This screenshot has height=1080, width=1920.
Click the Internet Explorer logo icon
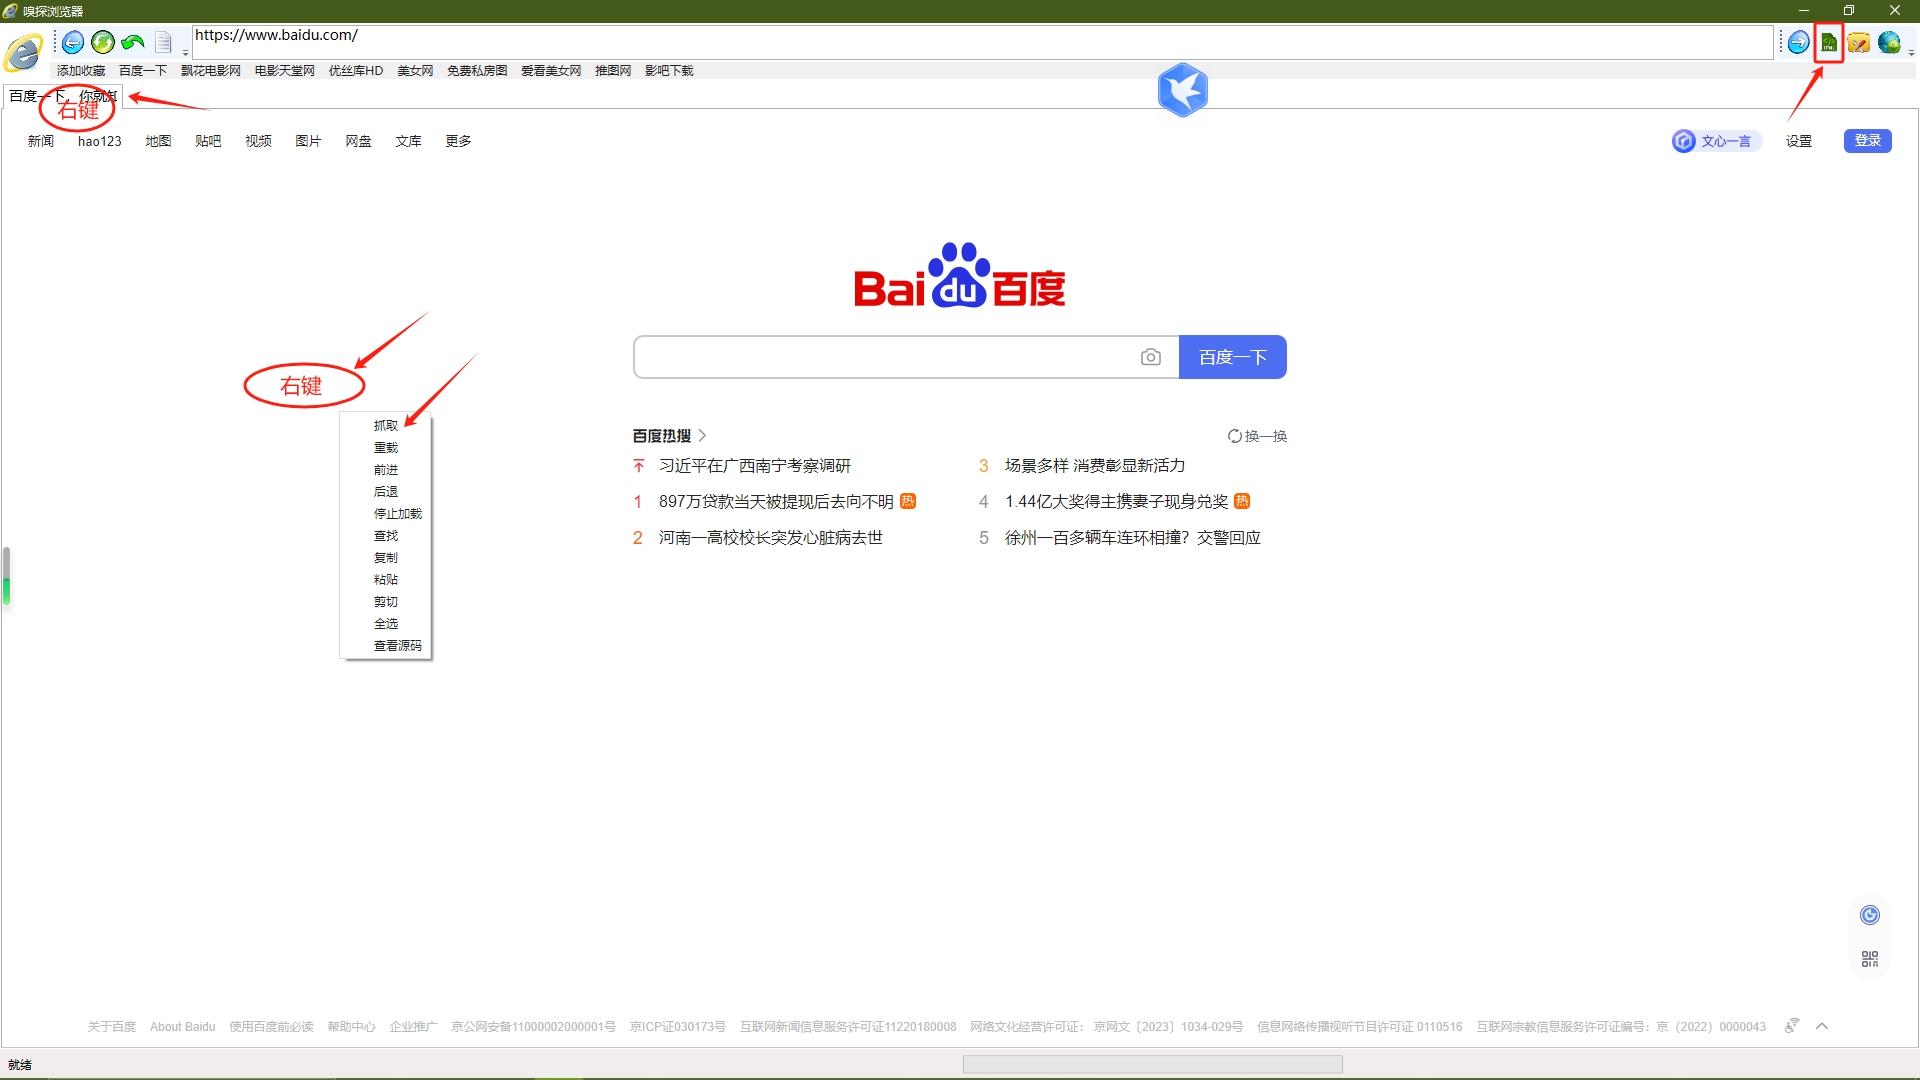tap(24, 52)
